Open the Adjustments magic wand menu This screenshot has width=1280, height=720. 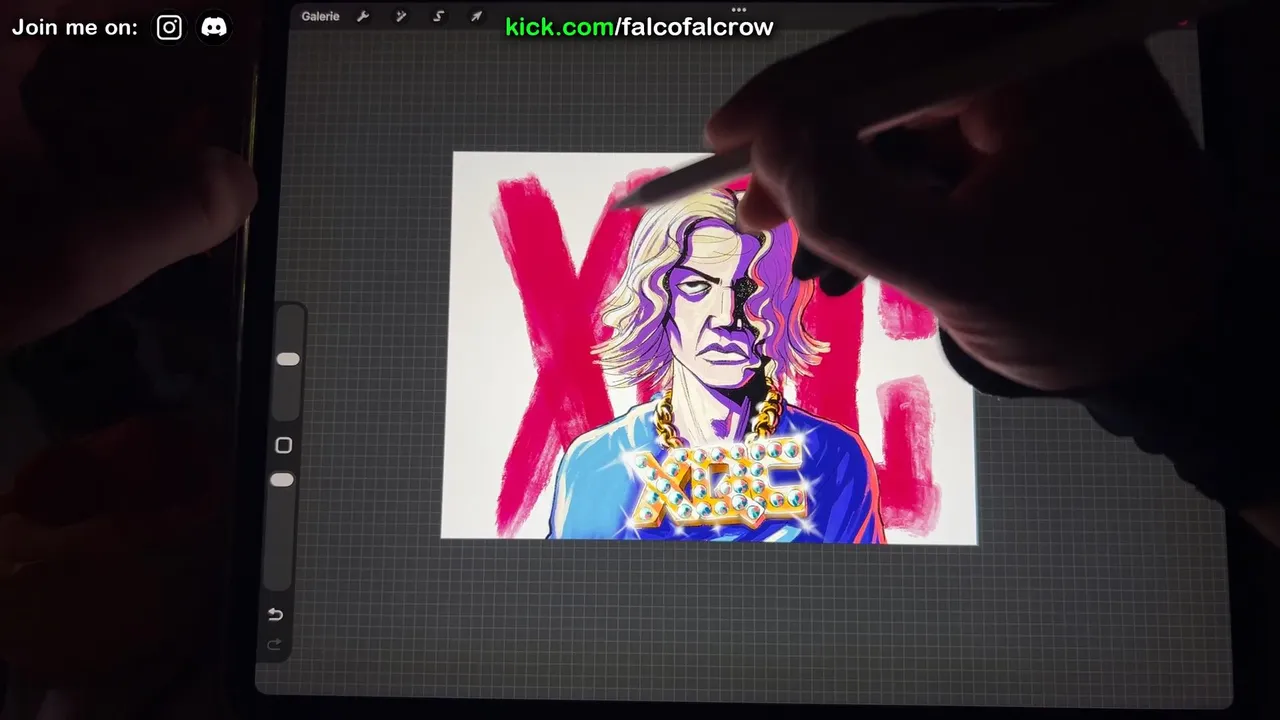click(x=401, y=16)
